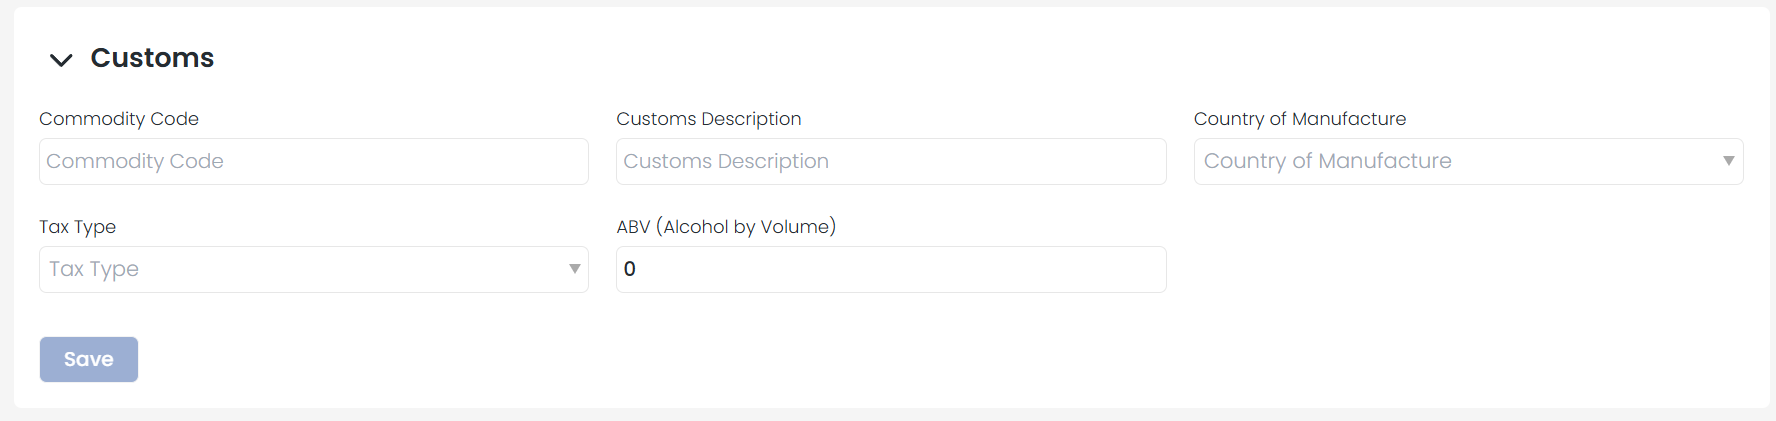Click the Customs section heading
This screenshot has width=1776, height=421.
[x=152, y=58]
